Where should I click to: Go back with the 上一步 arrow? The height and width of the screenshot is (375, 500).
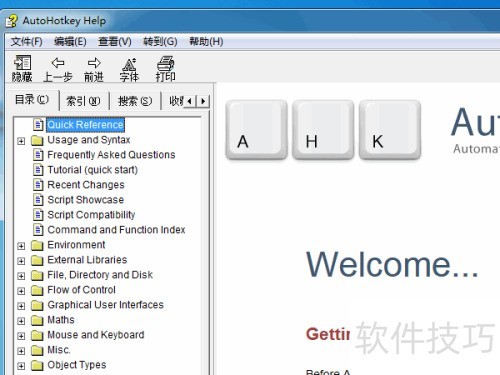pos(58,69)
